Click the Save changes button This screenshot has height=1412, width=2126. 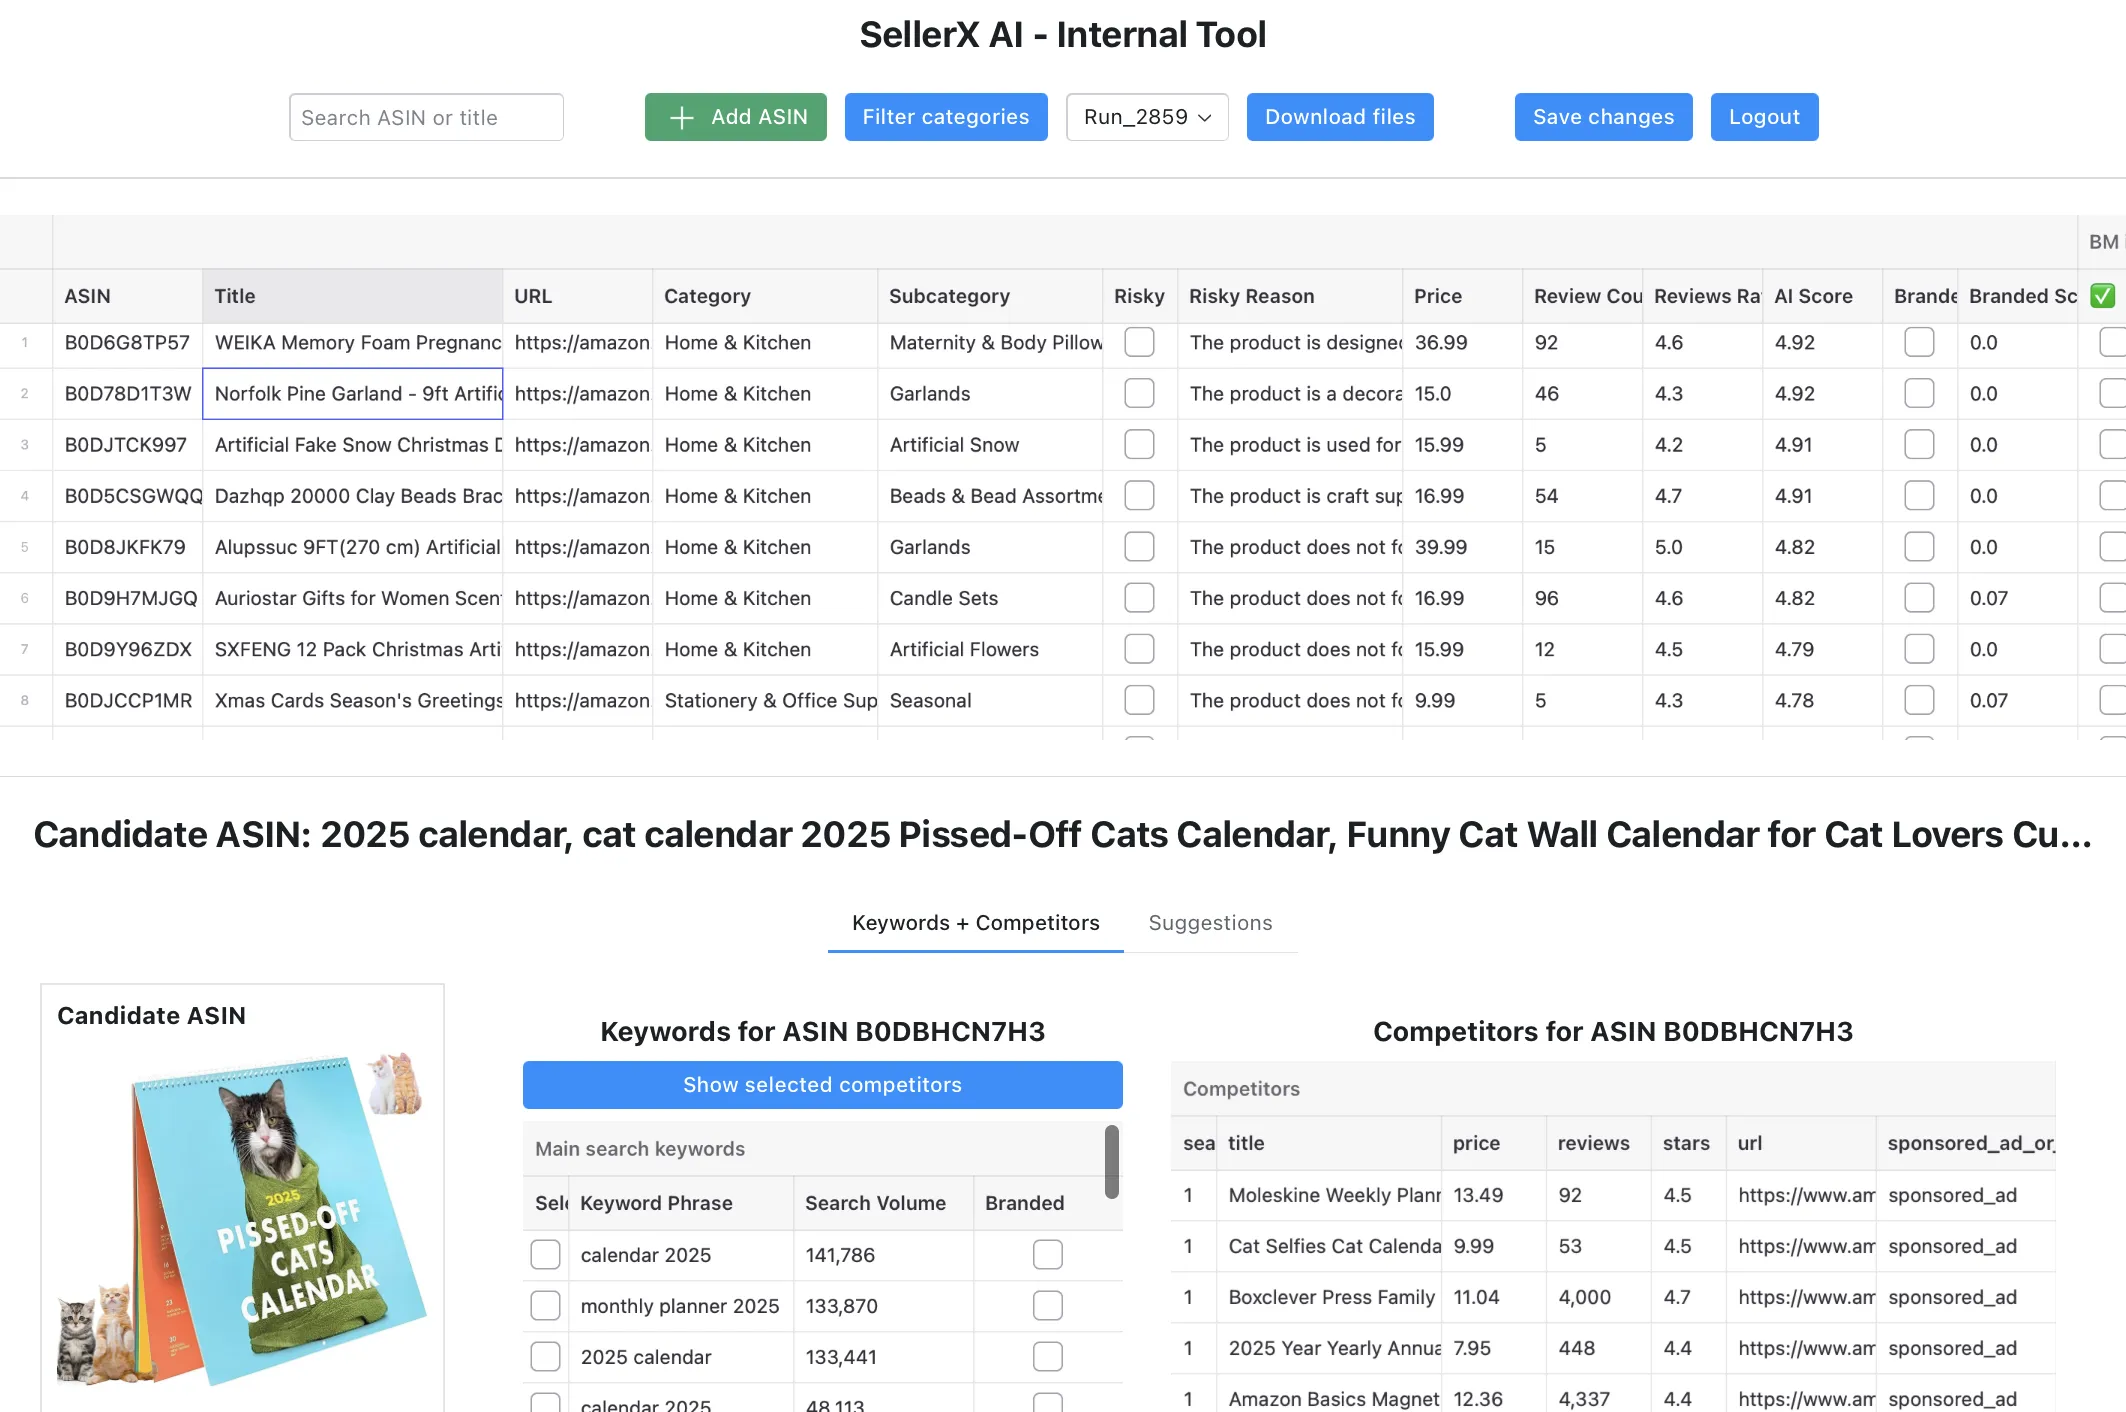pyautogui.click(x=1602, y=117)
